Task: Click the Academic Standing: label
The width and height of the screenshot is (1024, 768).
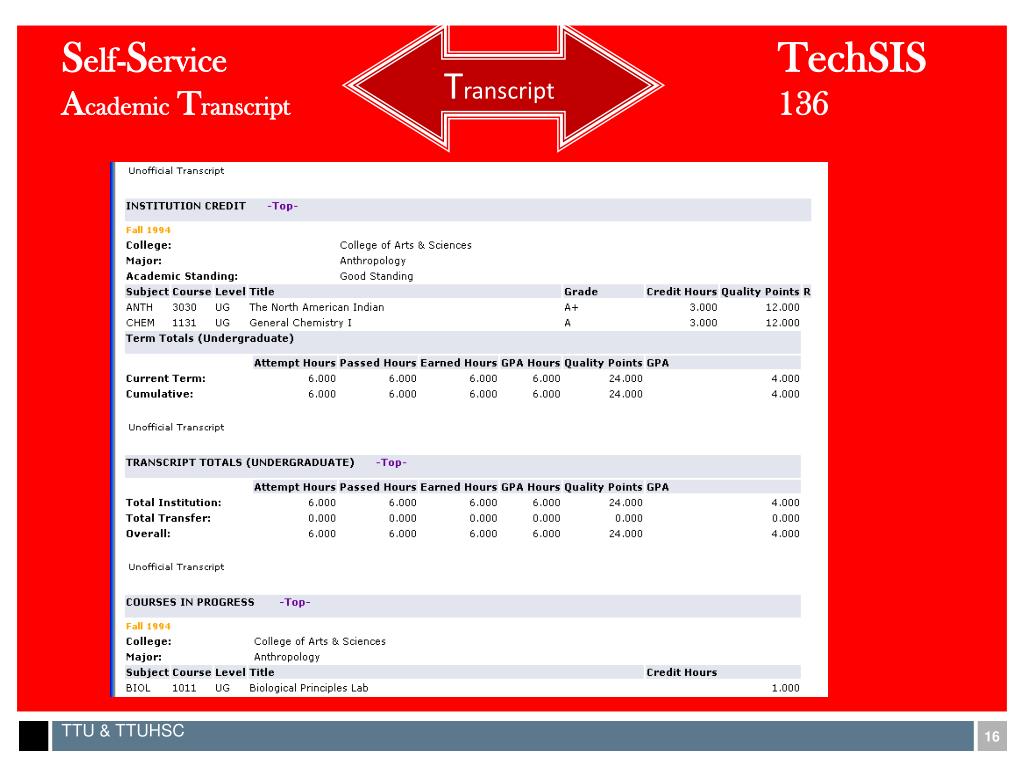Action: (182, 276)
